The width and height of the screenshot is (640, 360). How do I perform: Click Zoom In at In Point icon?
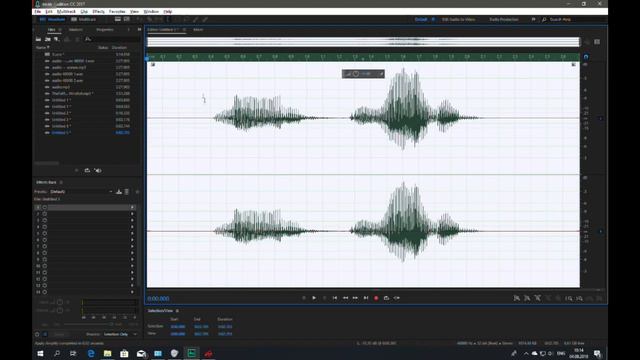click(569, 298)
